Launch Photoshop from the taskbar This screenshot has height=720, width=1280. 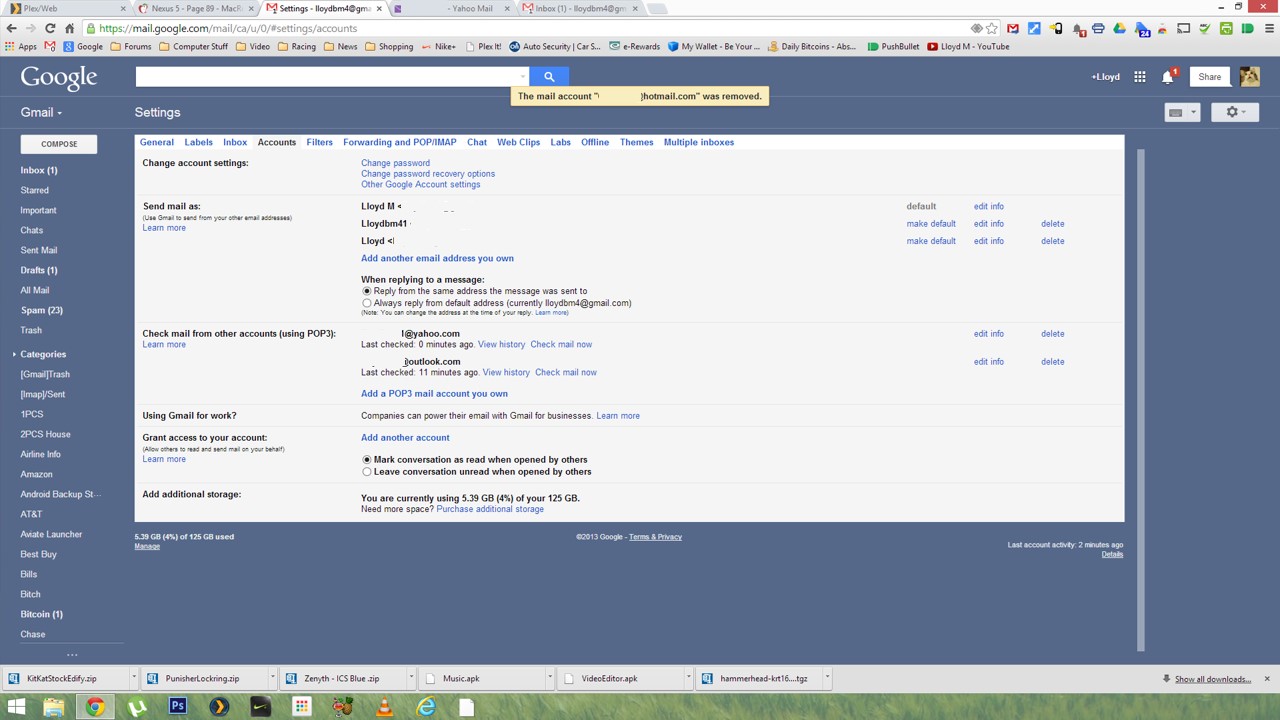tap(178, 707)
